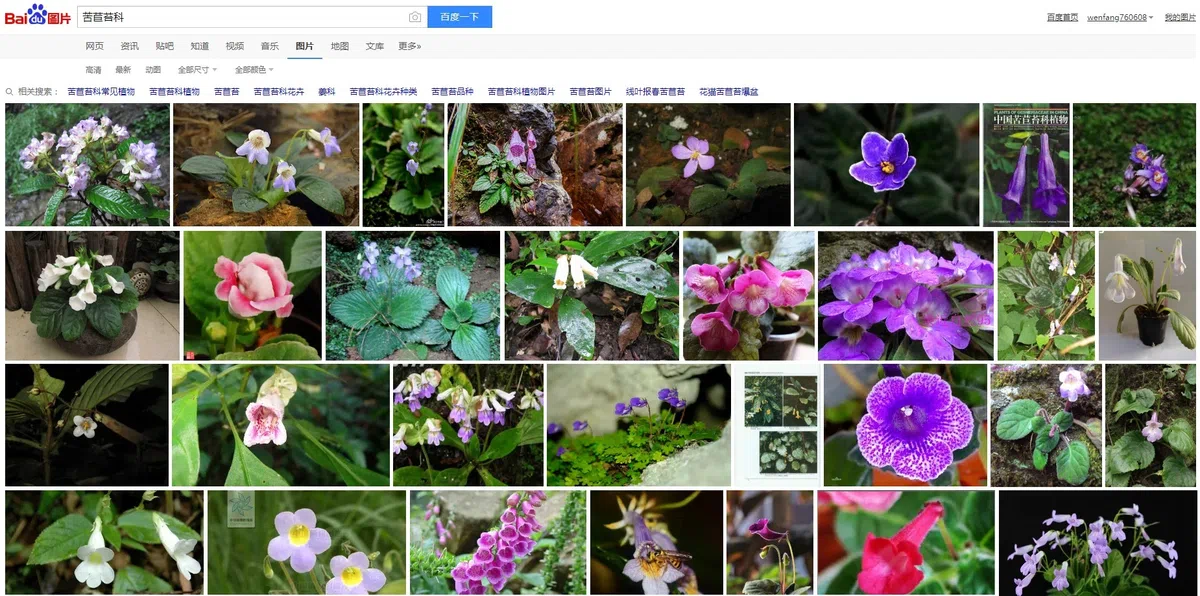Click the 百度一下 search button
The image size is (1200, 596).
[x=459, y=17]
